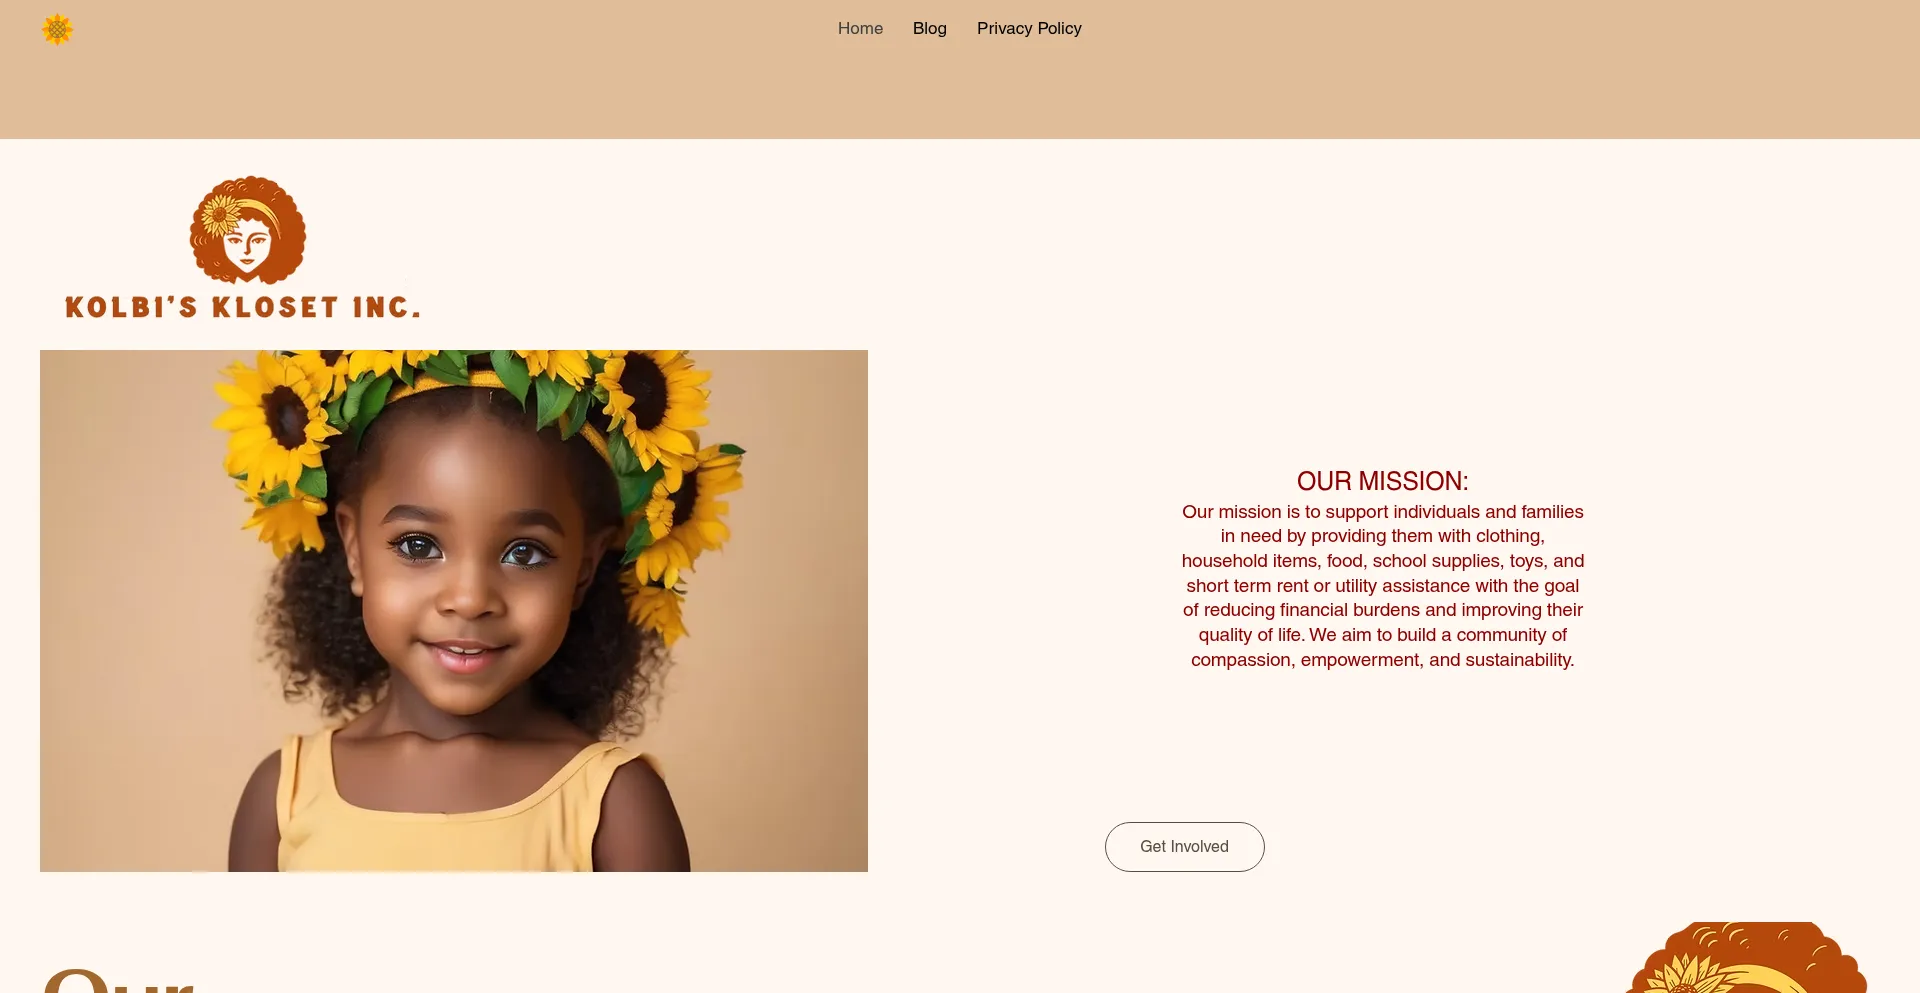Click 'short term rent' line in mission text
Viewport: 1920px width, 993px height.
pos(1382,586)
